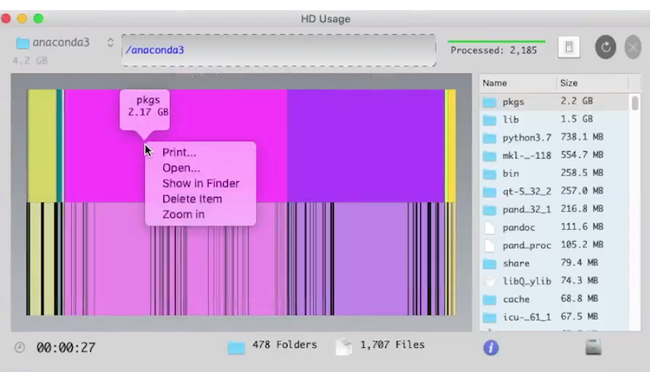The width and height of the screenshot is (650, 382).
Task: Click the '4.2 GB' total size text
Action: (30, 60)
